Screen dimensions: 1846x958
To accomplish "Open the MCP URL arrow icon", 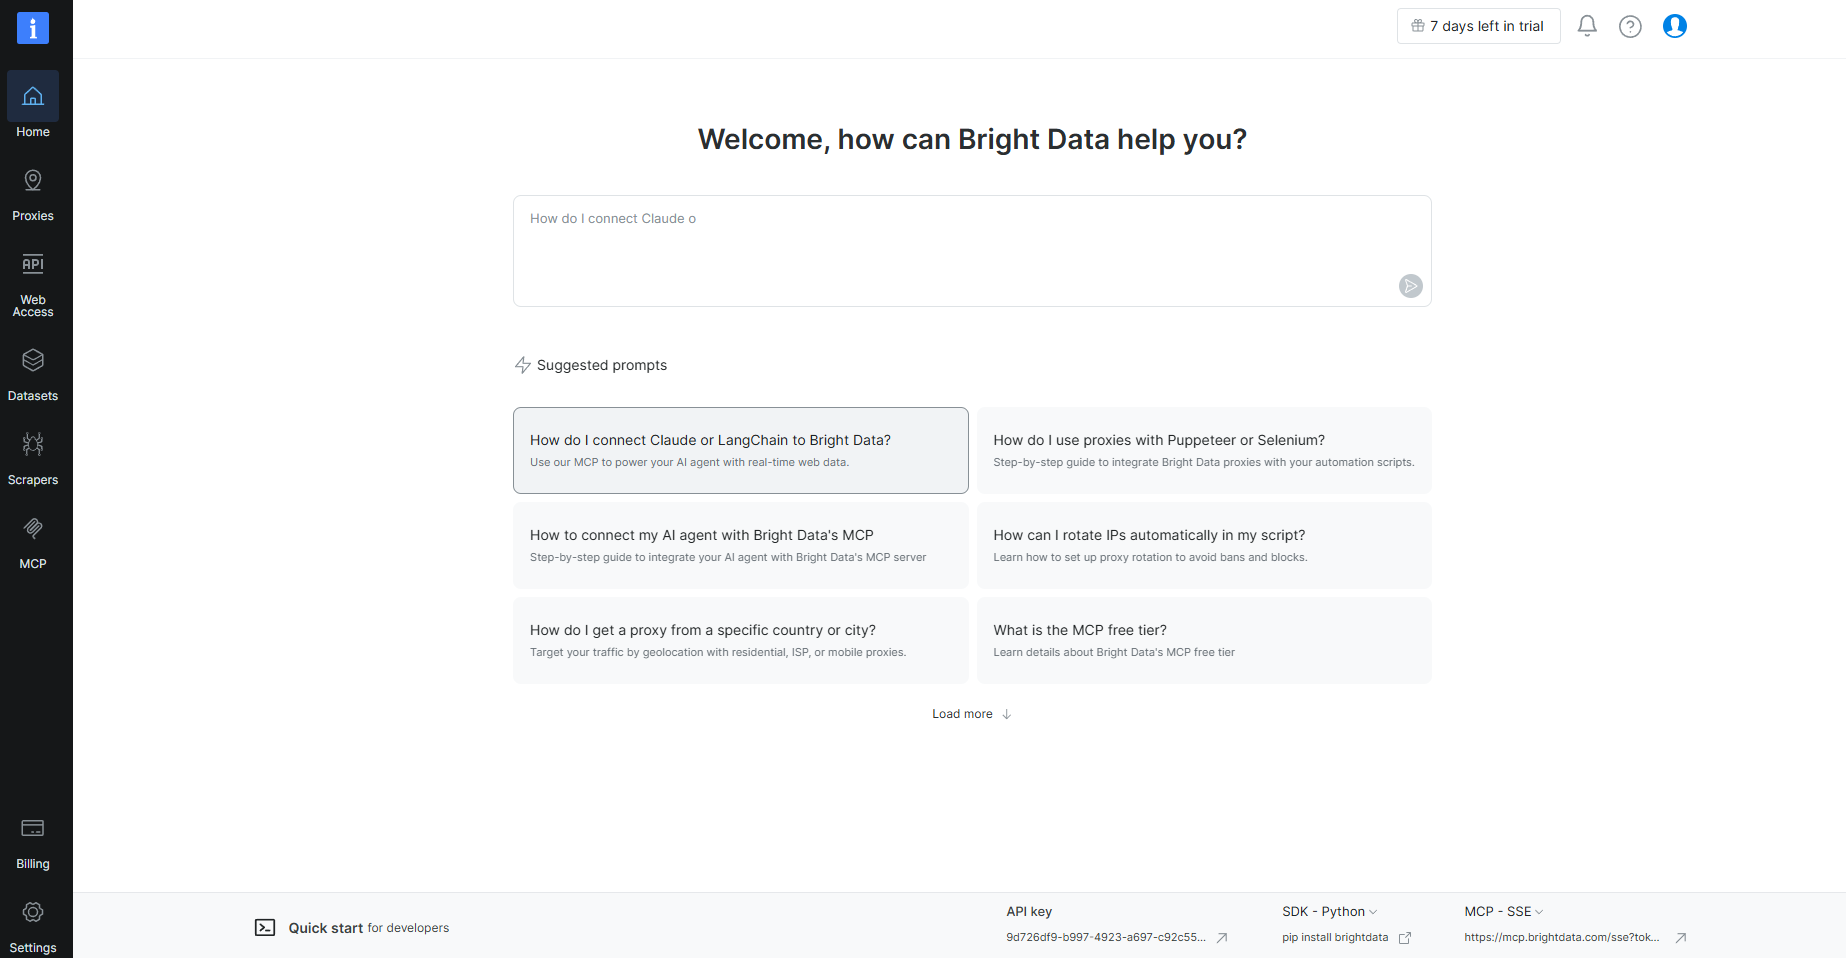I will pyautogui.click(x=1681, y=938).
